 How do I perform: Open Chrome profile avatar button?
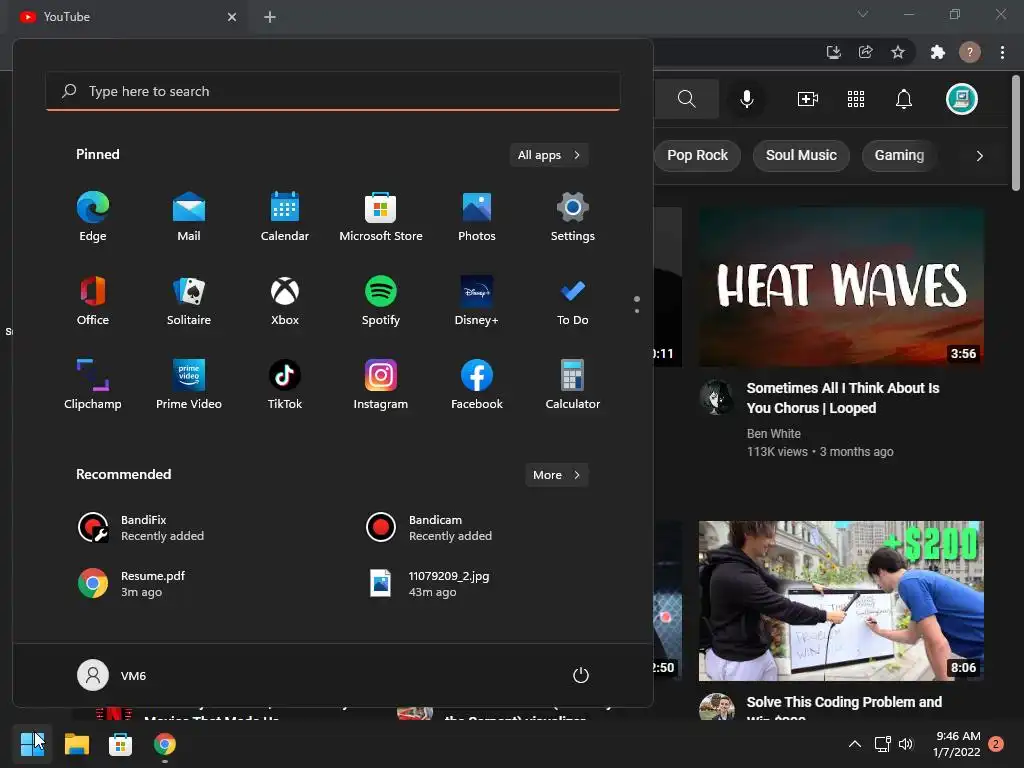coord(970,52)
